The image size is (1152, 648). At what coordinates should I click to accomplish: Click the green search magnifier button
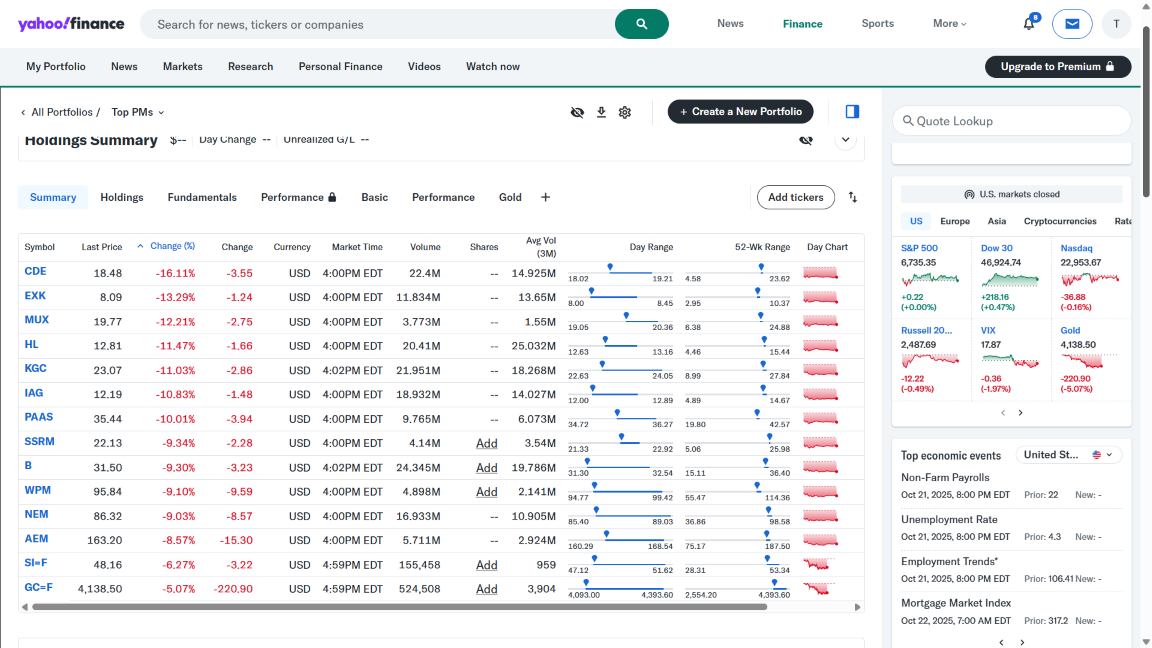(x=641, y=24)
